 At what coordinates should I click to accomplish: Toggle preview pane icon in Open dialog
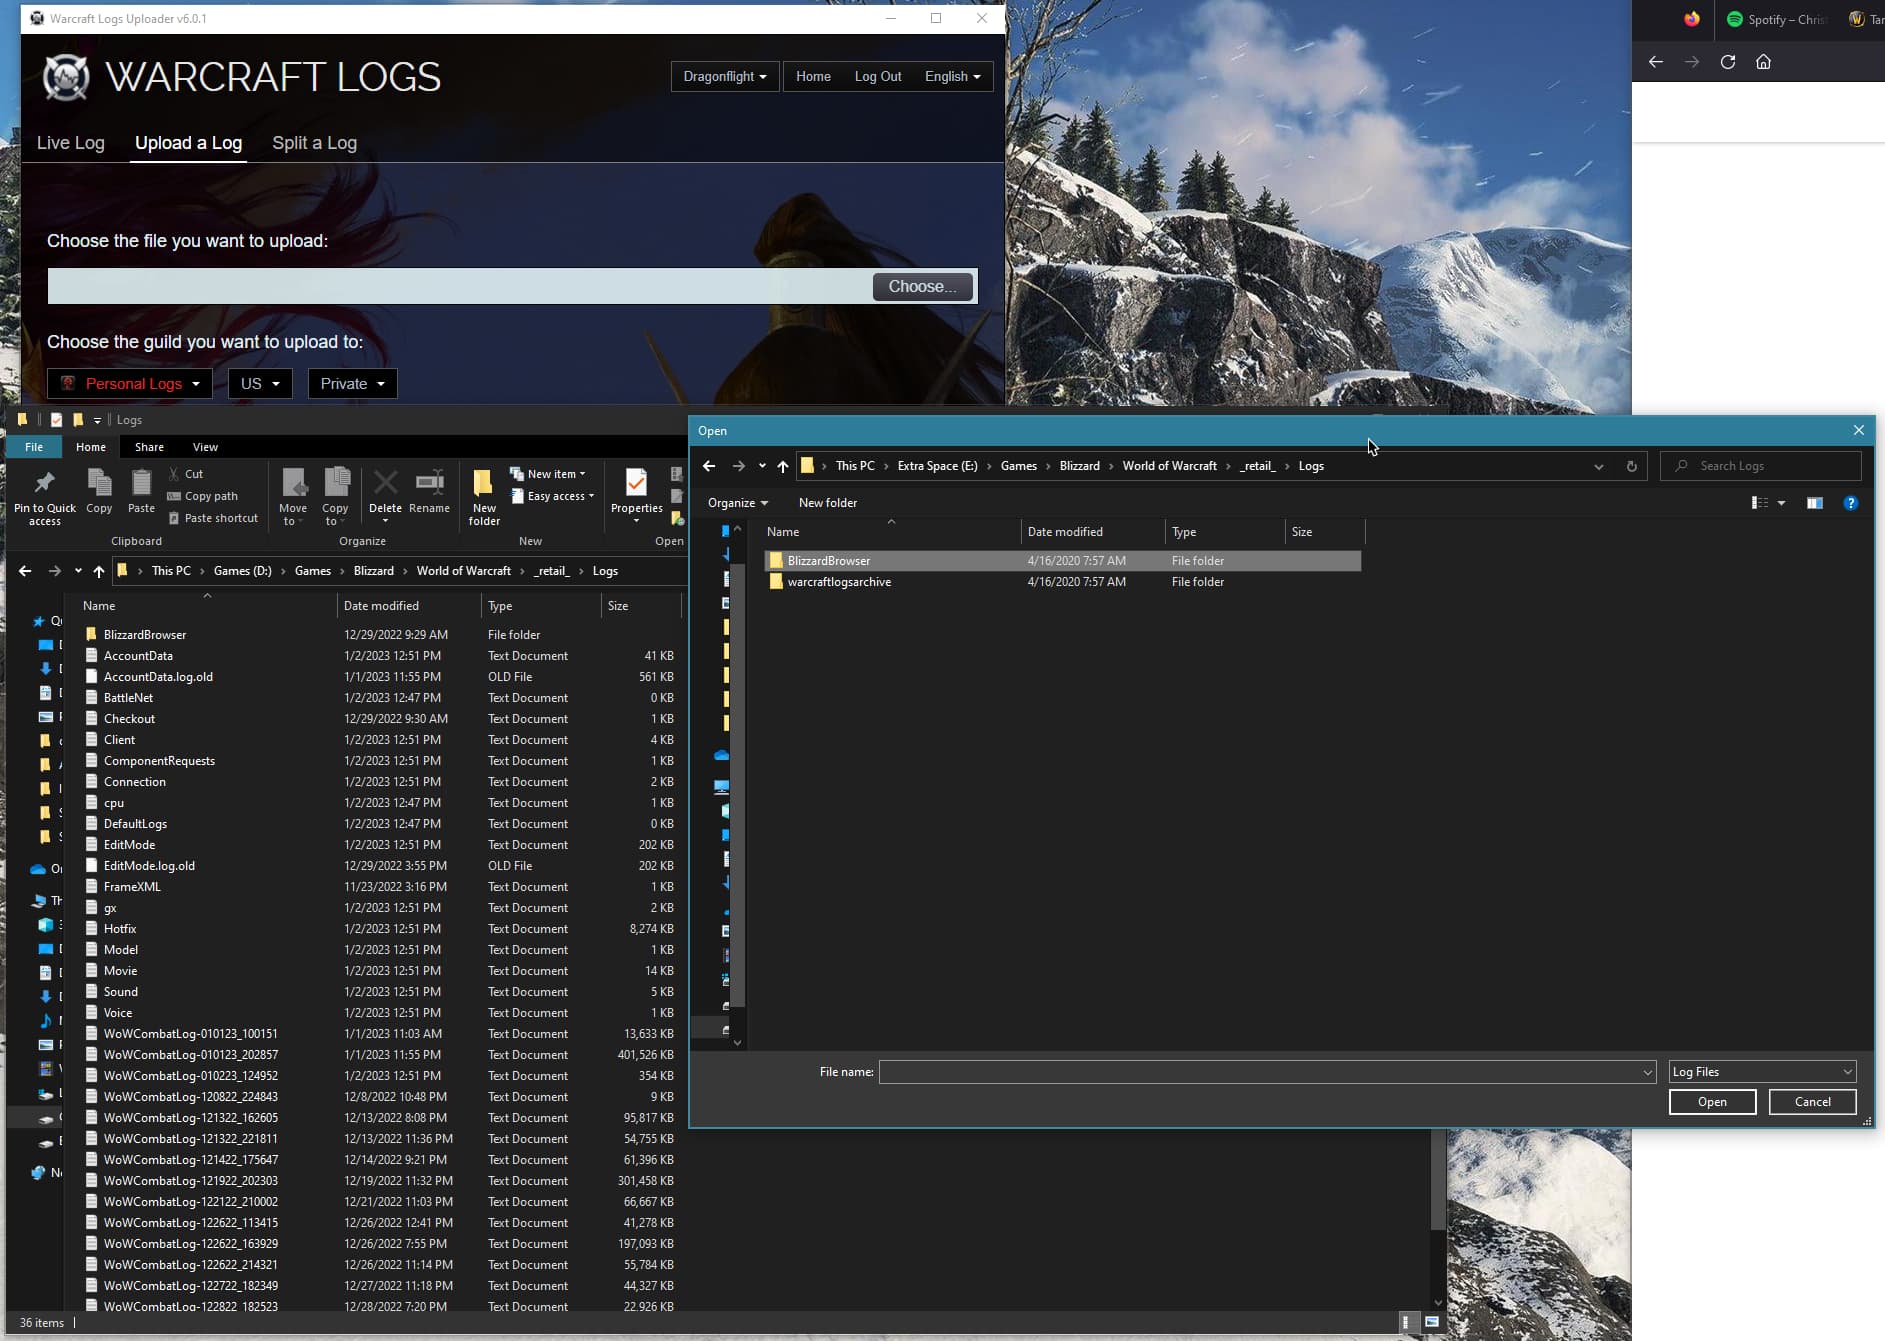click(1814, 503)
